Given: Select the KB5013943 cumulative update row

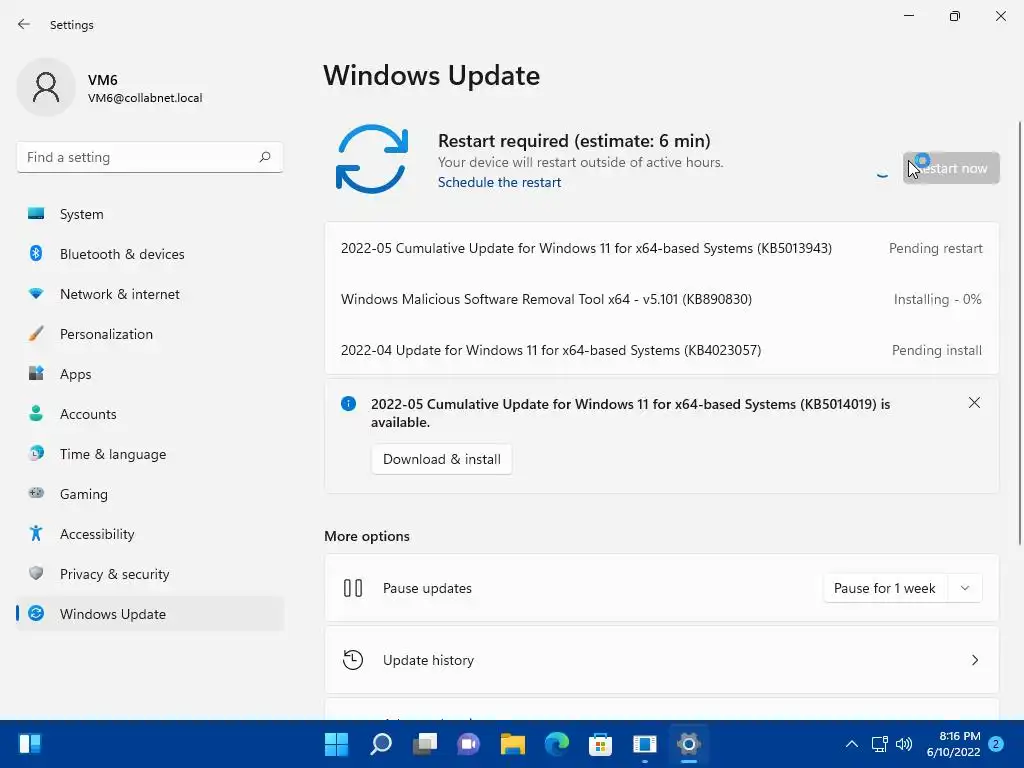Looking at the screenshot, I should coord(662,248).
